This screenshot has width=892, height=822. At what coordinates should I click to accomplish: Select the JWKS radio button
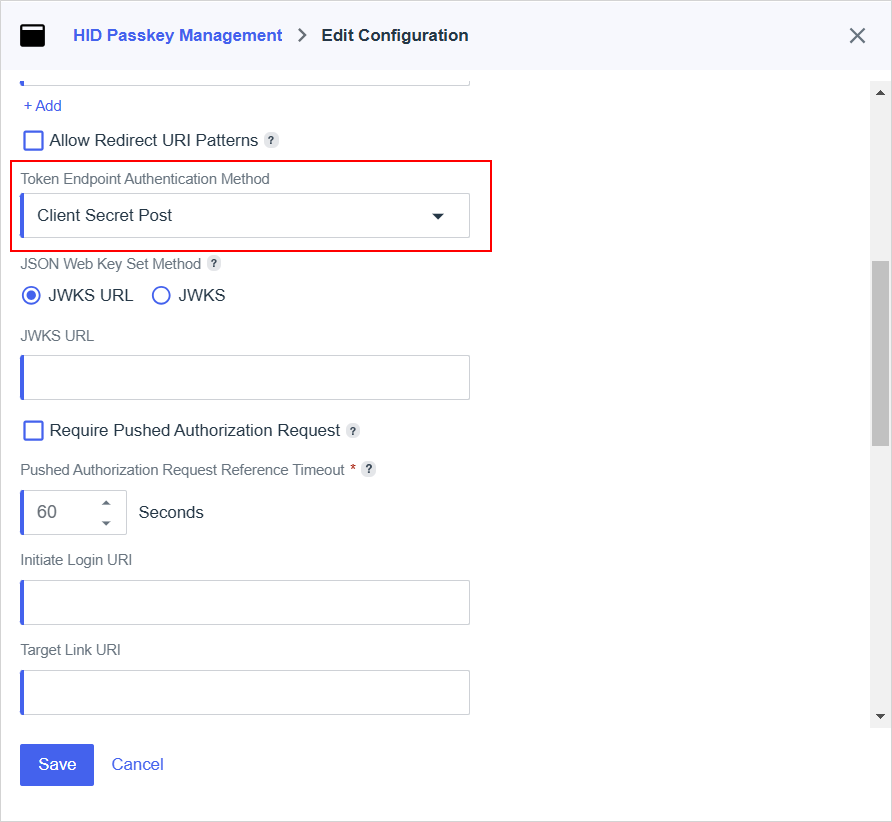point(161,295)
